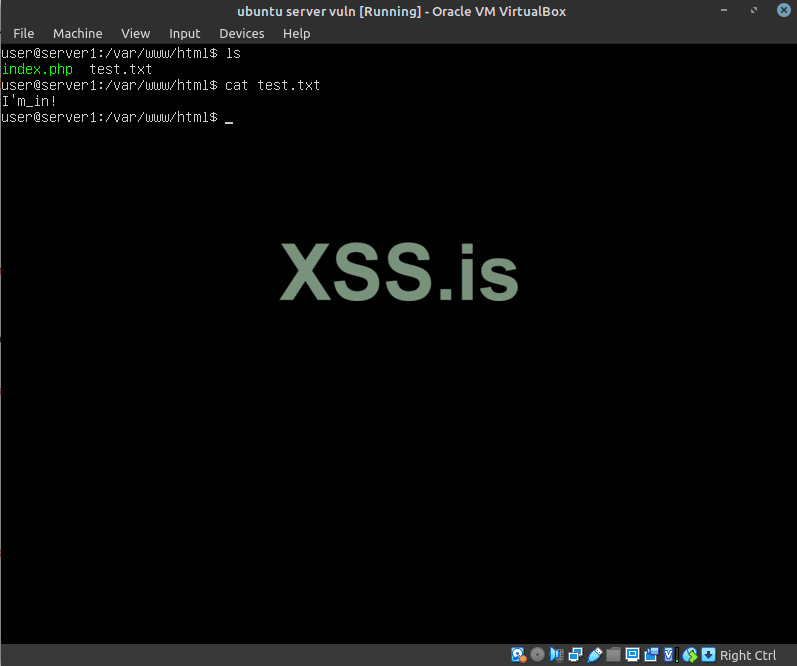Click test.txt in the ls output
The image size is (797, 666).
120,69
